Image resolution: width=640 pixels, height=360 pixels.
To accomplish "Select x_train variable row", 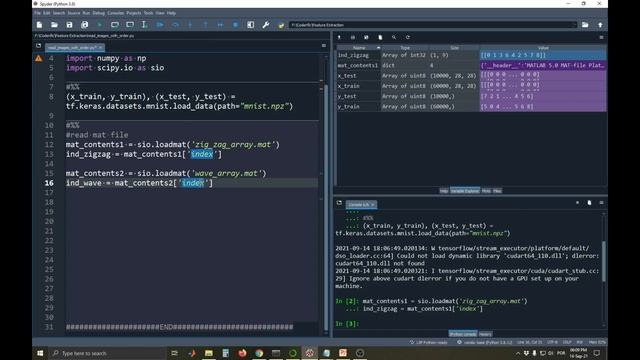I will tap(471, 86).
